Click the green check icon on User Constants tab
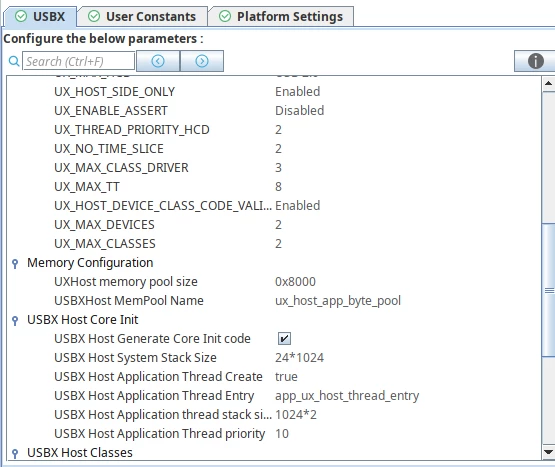This screenshot has width=555, height=467. (x=94, y=16)
